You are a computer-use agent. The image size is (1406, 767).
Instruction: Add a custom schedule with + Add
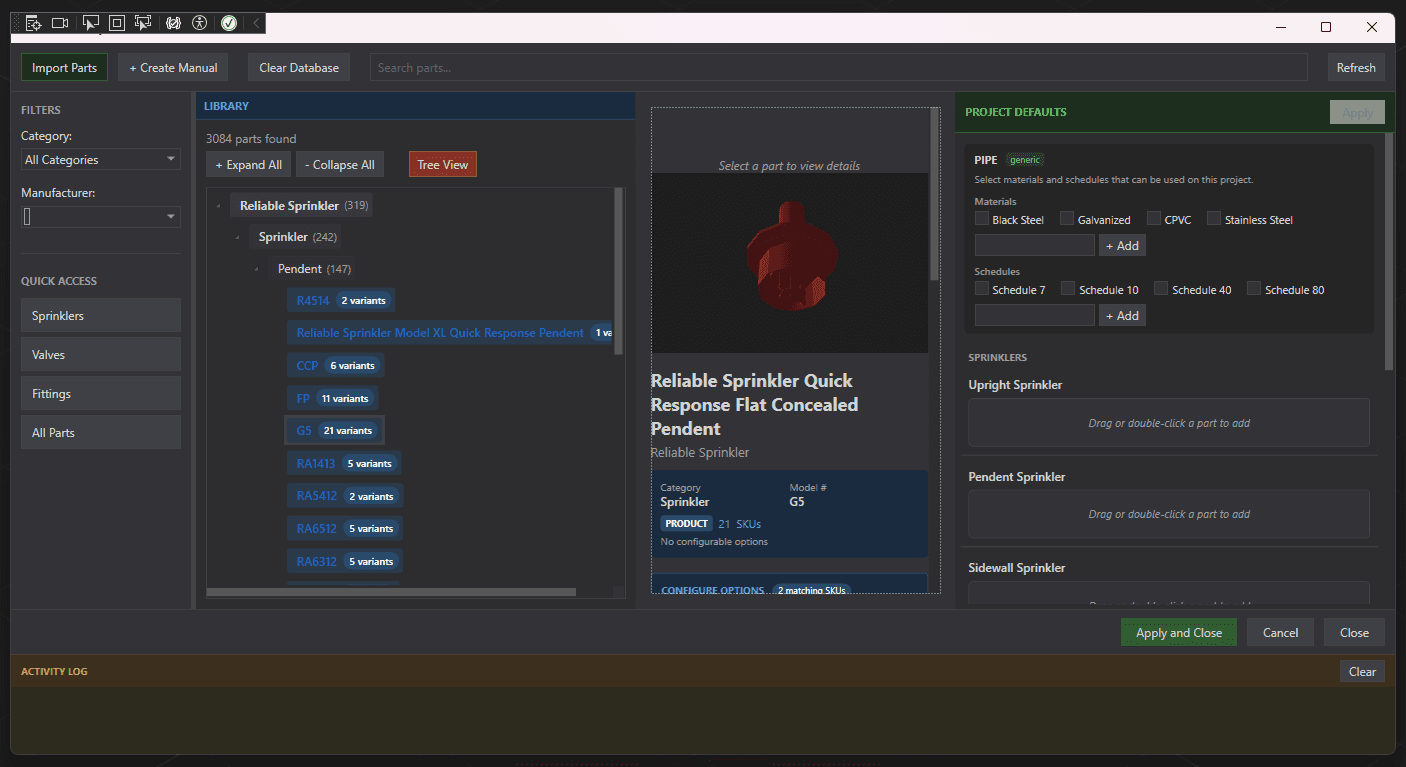pyautogui.click(x=1122, y=315)
